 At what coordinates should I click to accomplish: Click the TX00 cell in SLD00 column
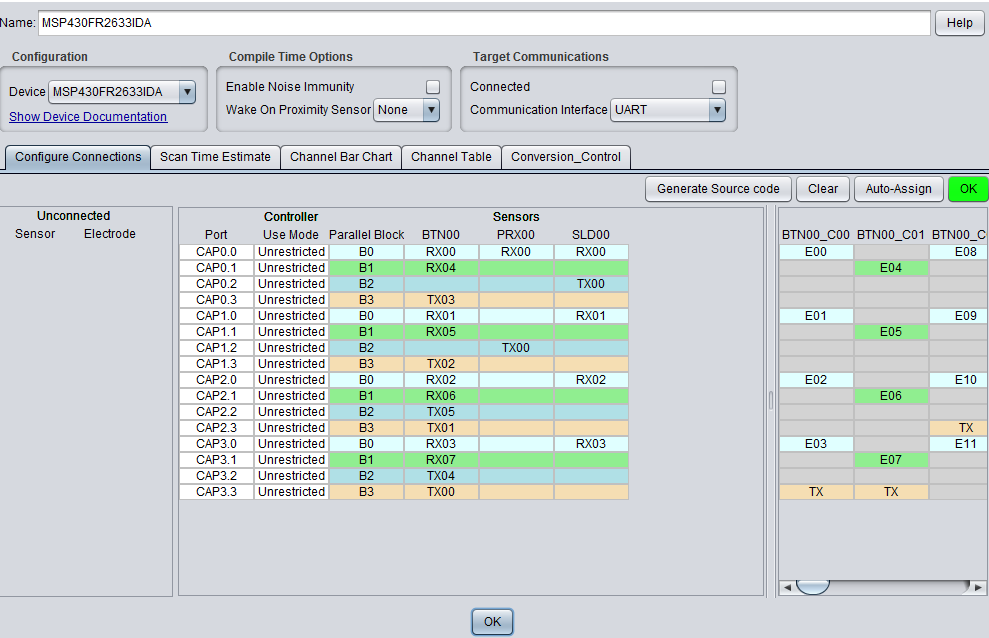(591, 284)
